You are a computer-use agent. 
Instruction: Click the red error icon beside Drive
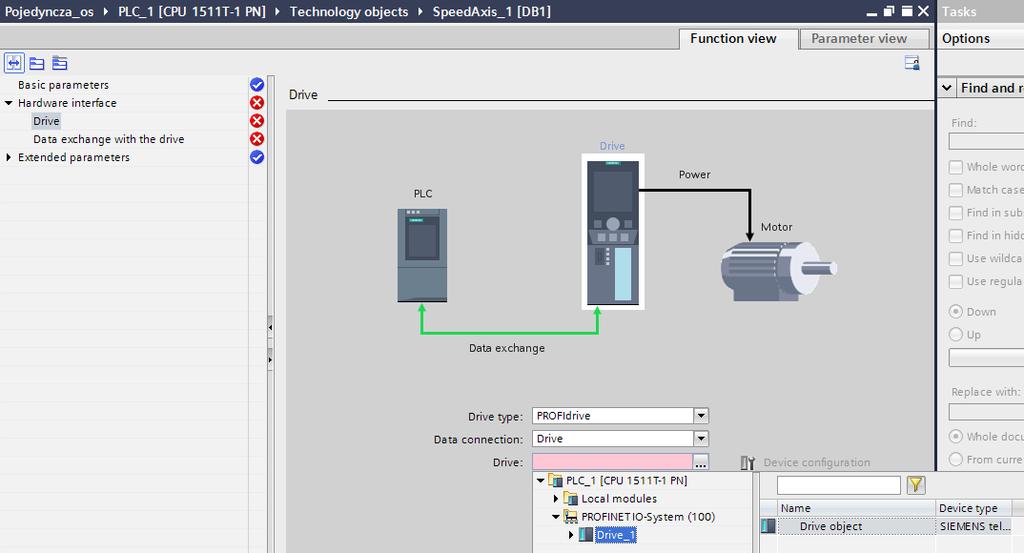pyautogui.click(x=257, y=121)
